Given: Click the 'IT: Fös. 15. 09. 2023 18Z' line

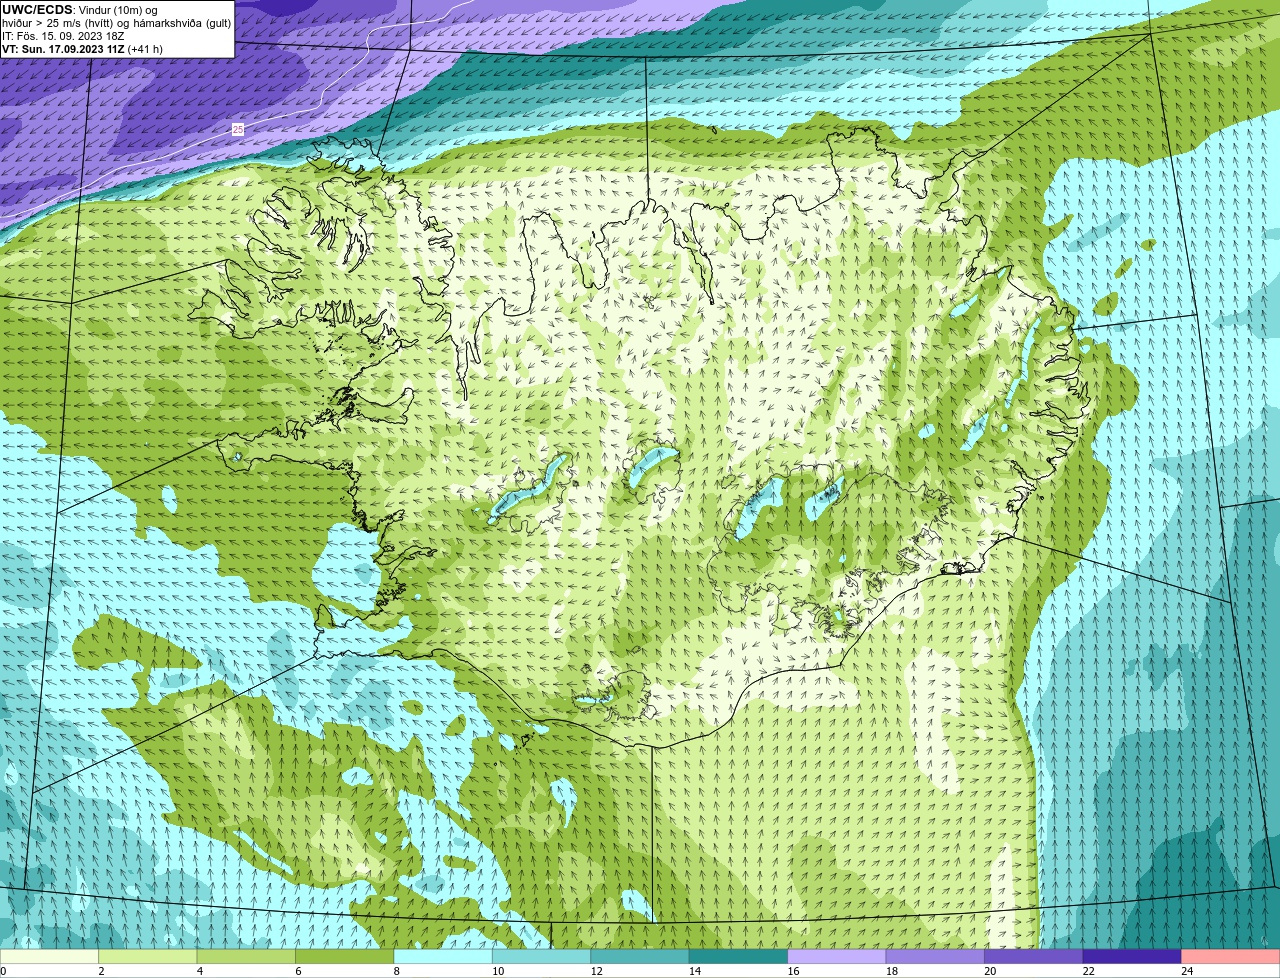Looking at the screenshot, I should pyautogui.click(x=63, y=36).
